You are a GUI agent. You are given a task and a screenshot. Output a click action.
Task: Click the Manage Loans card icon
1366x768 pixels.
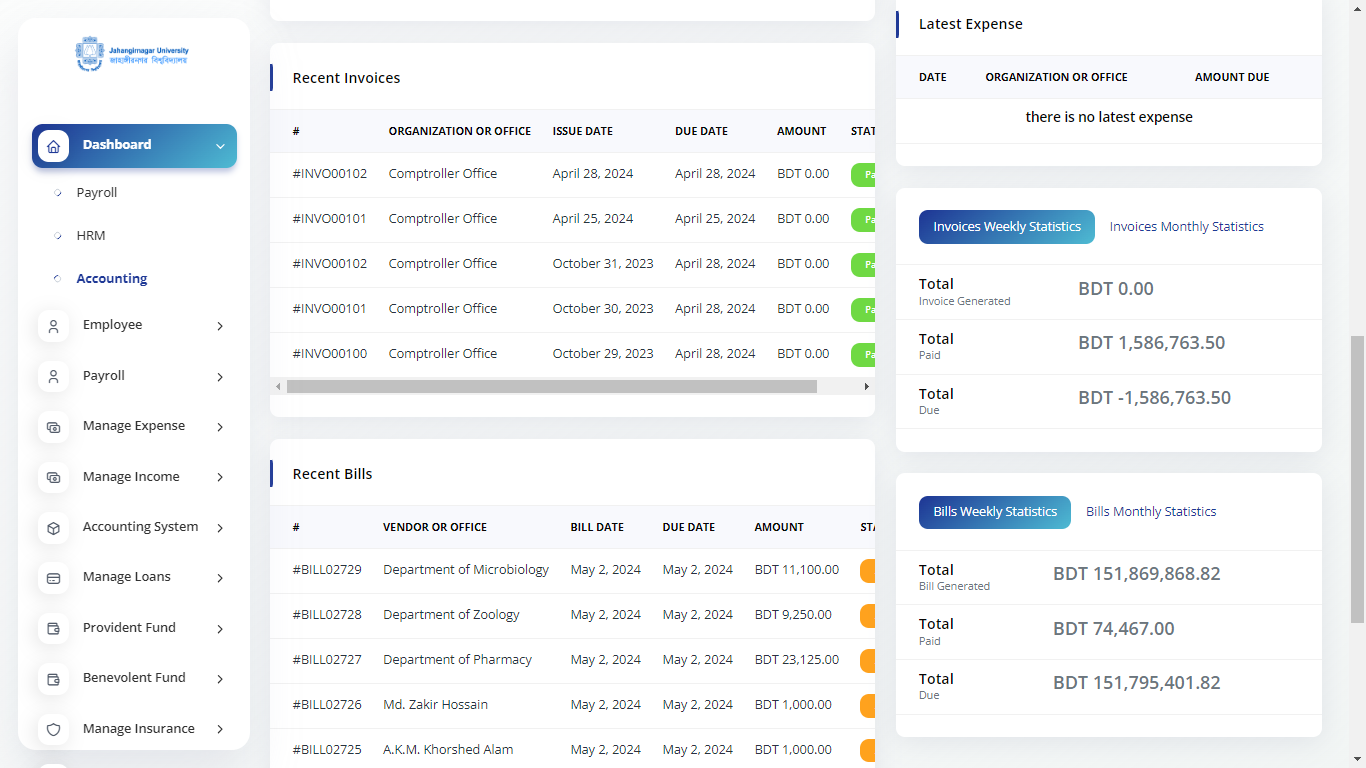54,578
